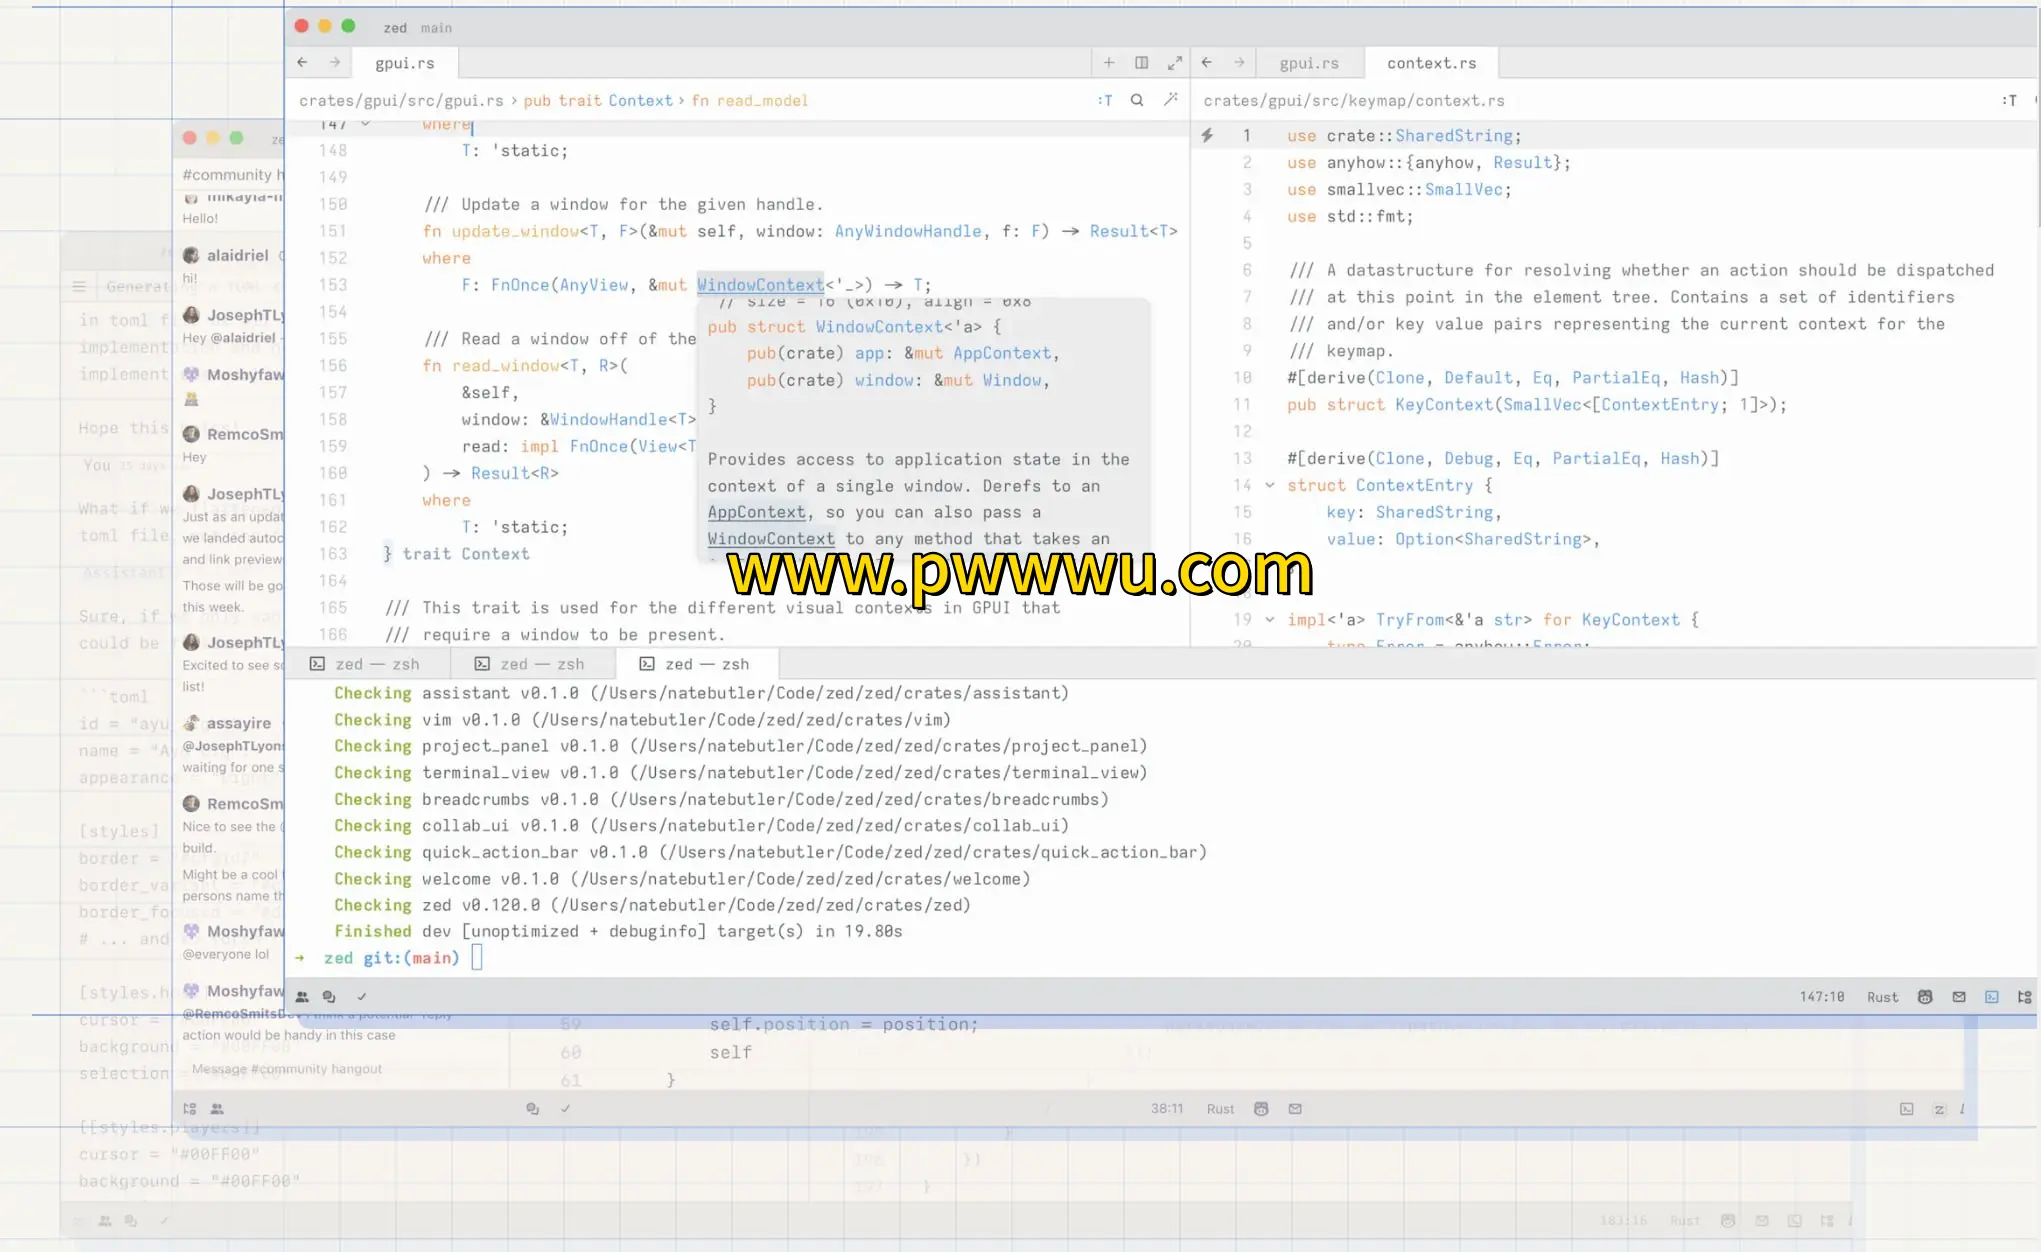Split the left editor pane

pos(1142,63)
